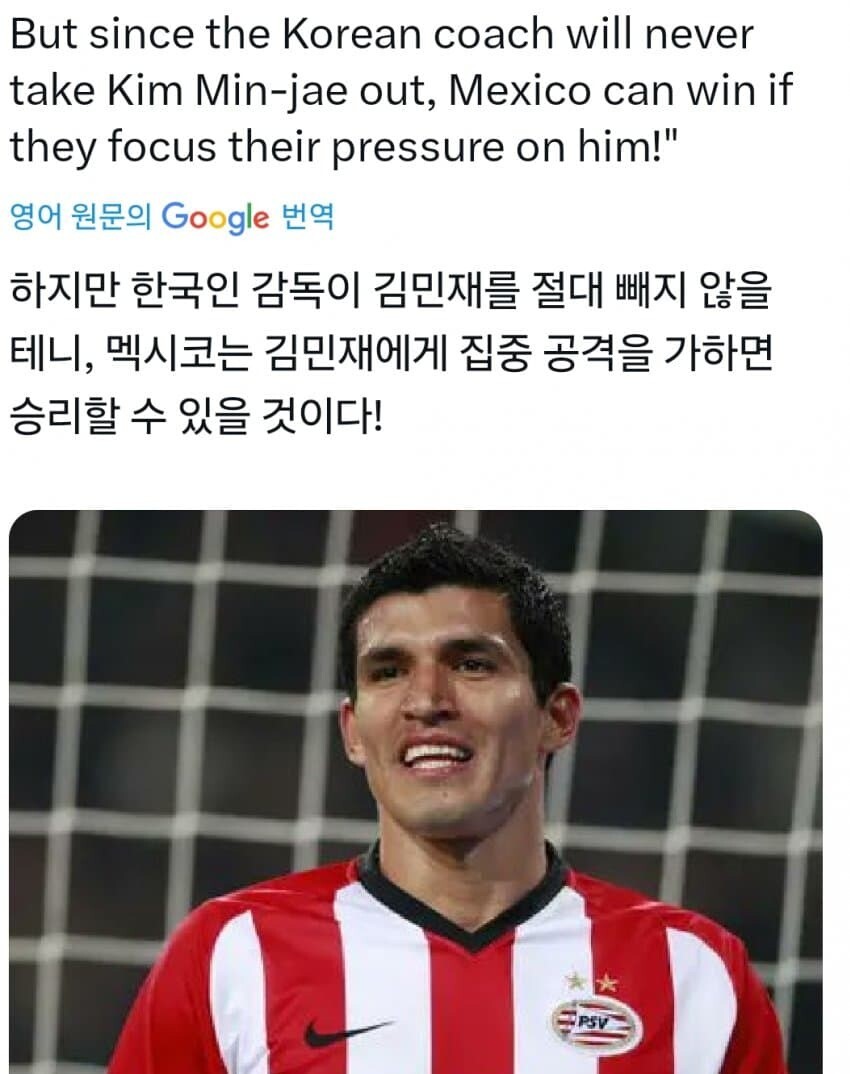The width and height of the screenshot is (850, 1074).
Task: Select the two gold stars above PSV crest
Action: coord(591,983)
